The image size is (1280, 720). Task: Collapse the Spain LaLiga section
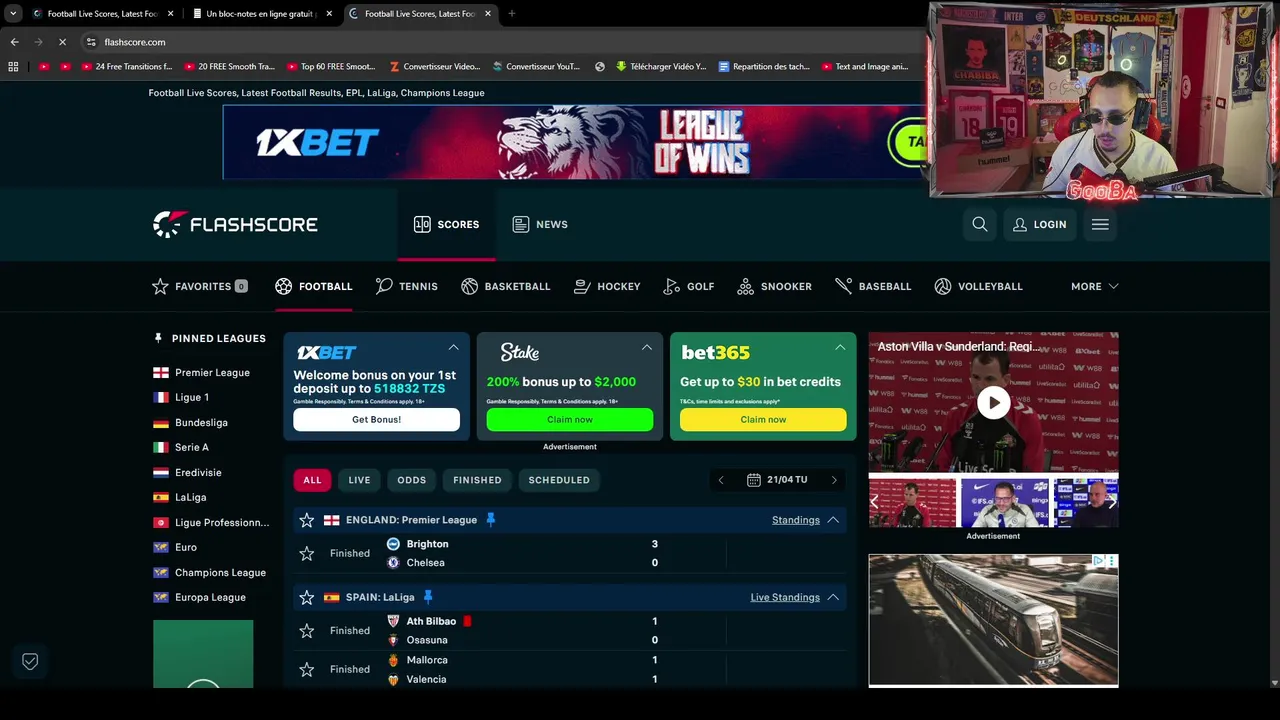pyautogui.click(x=833, y=597)
